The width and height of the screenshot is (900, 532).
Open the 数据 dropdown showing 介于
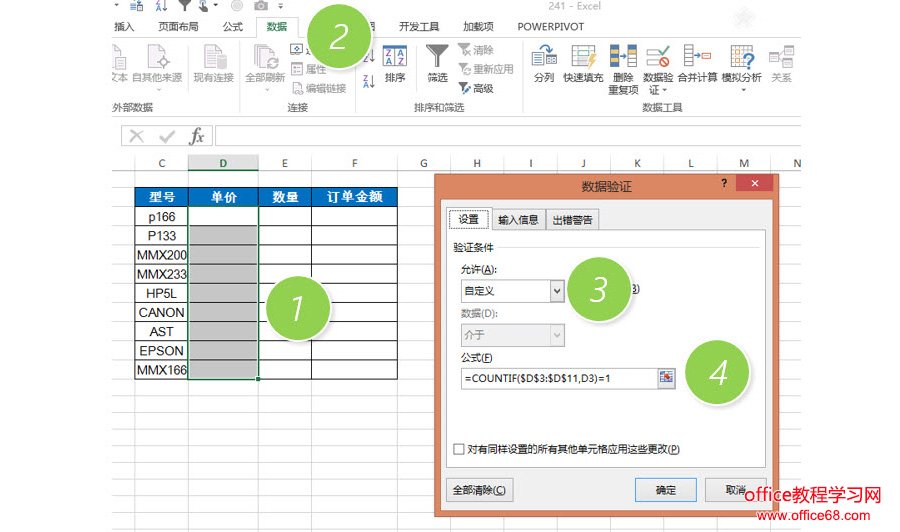point(513,335)
